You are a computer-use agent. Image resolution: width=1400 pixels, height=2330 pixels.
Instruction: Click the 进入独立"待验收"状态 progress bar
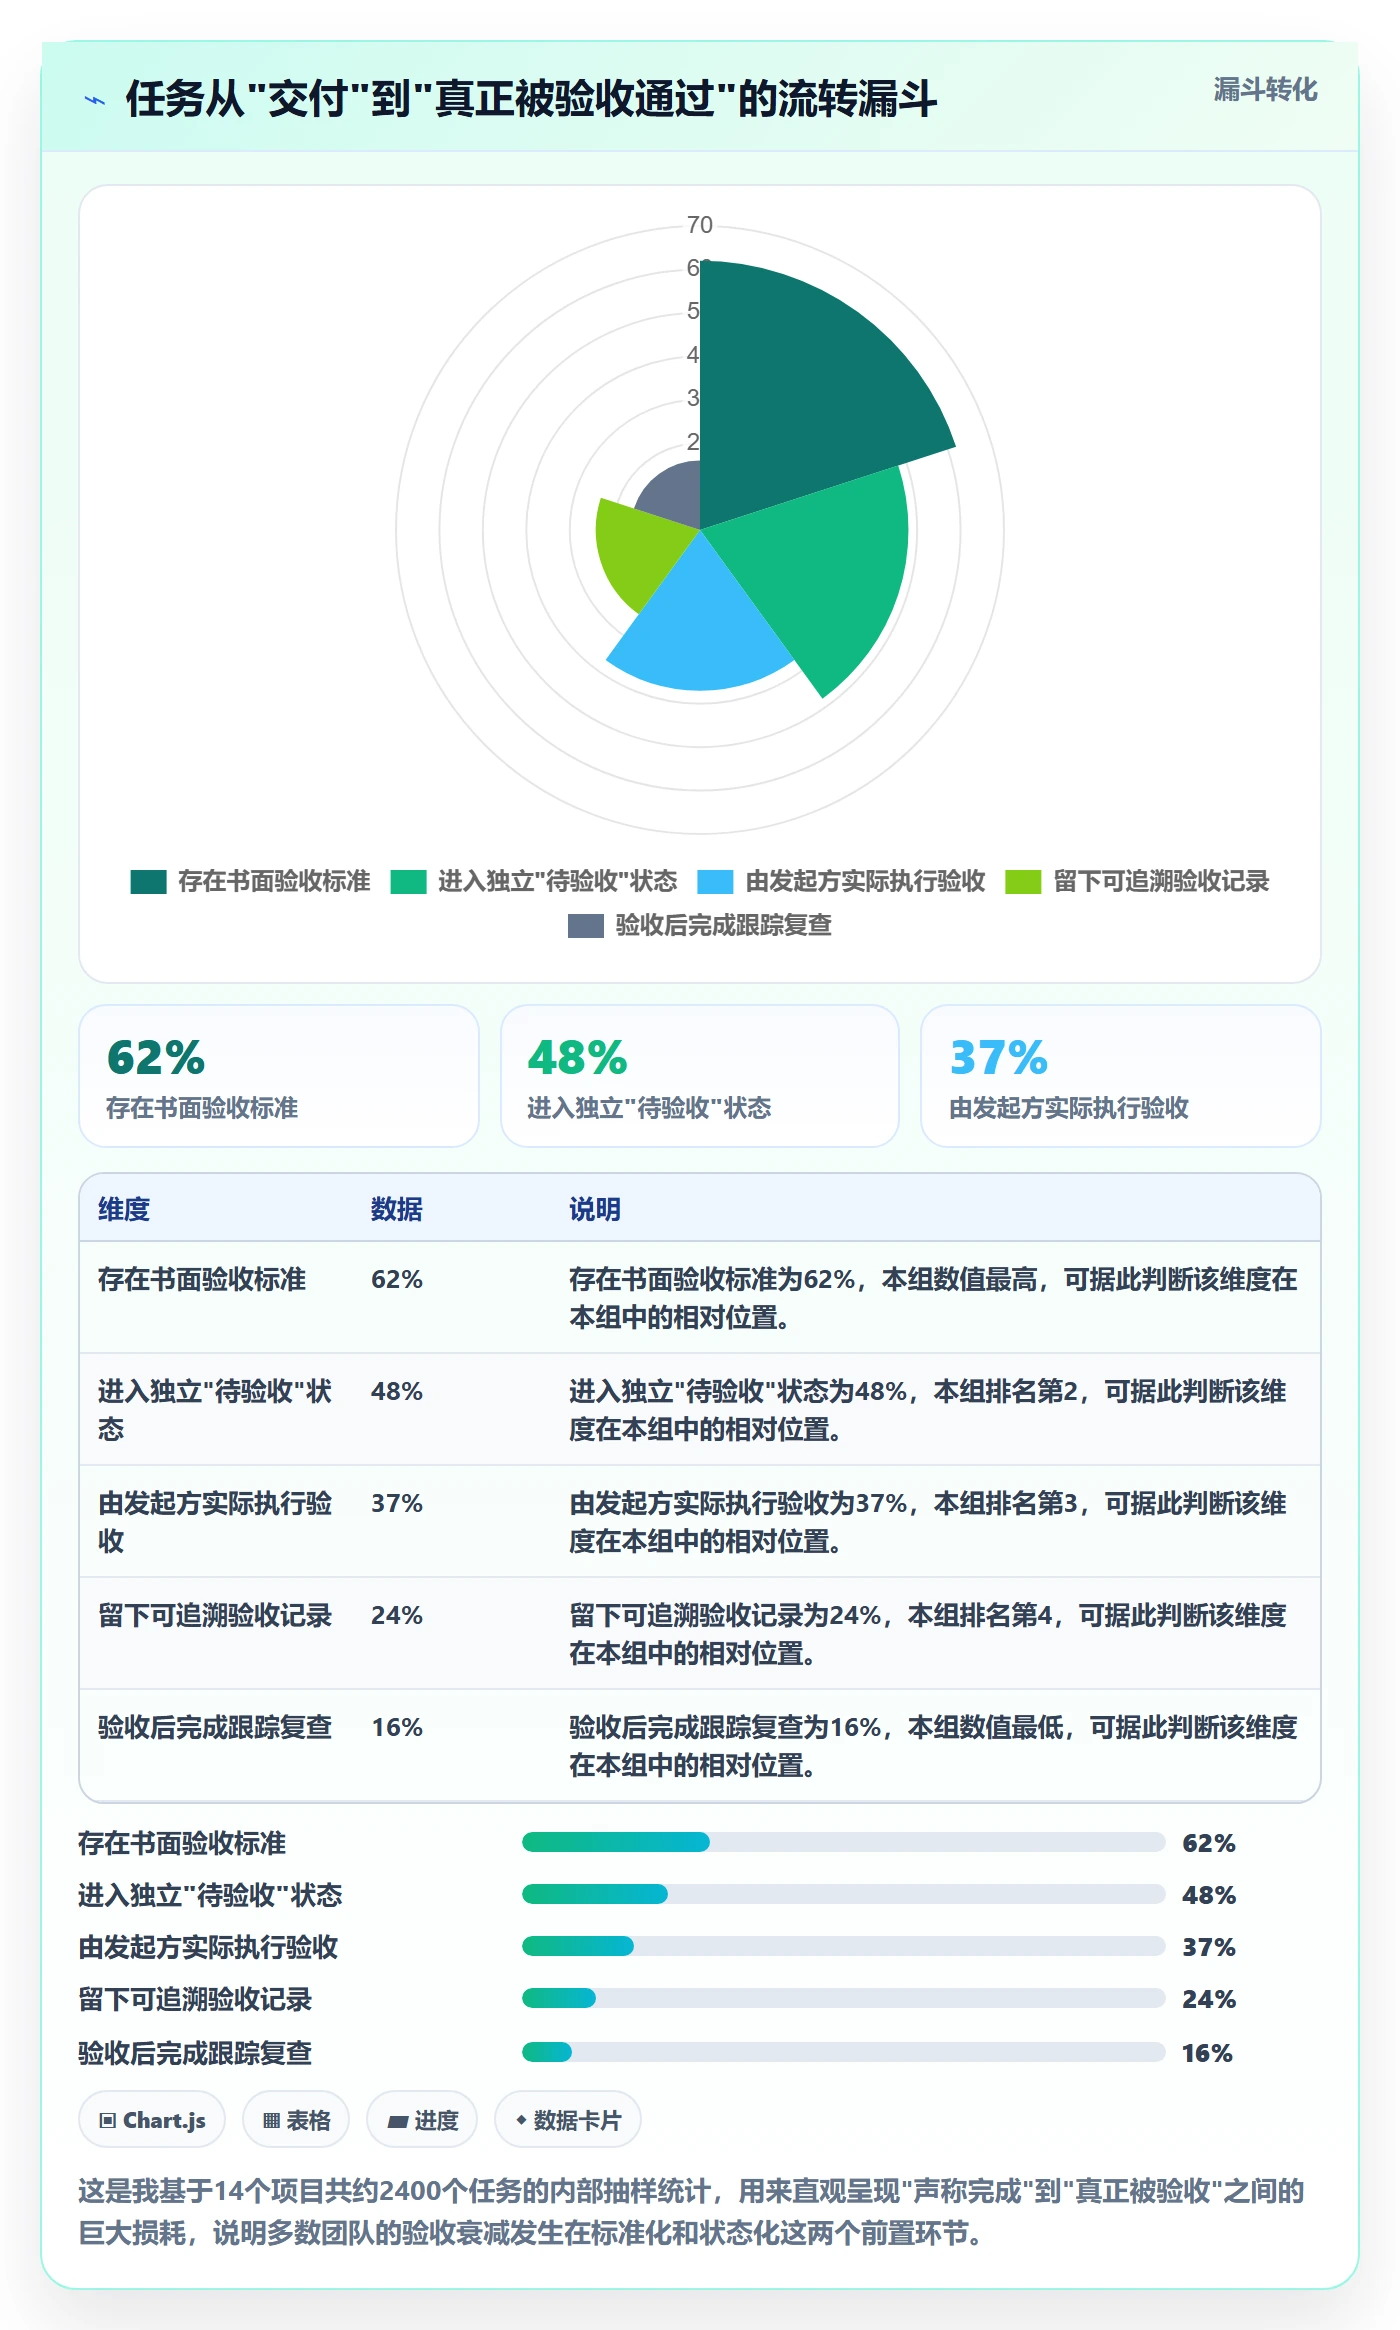click(843, 1894)
